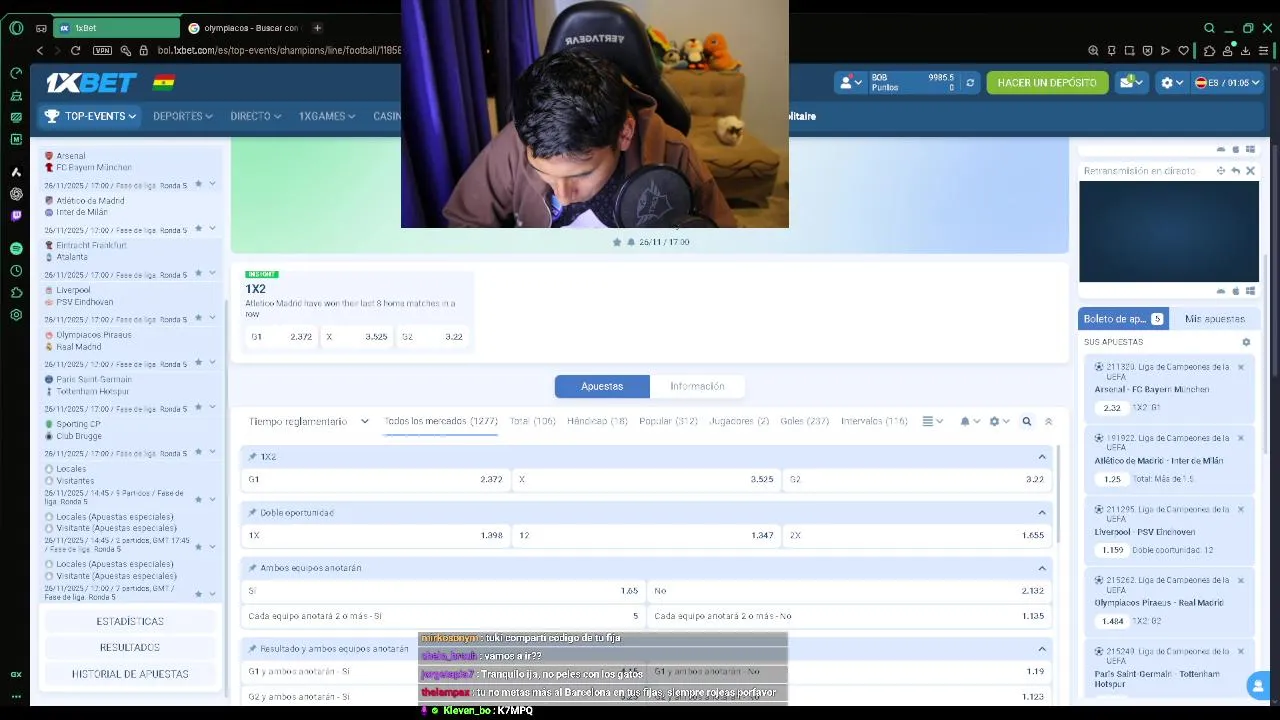The image size is (1280, 720).
Task: Select the Goles (237) market filter
Action: [804, 421]
